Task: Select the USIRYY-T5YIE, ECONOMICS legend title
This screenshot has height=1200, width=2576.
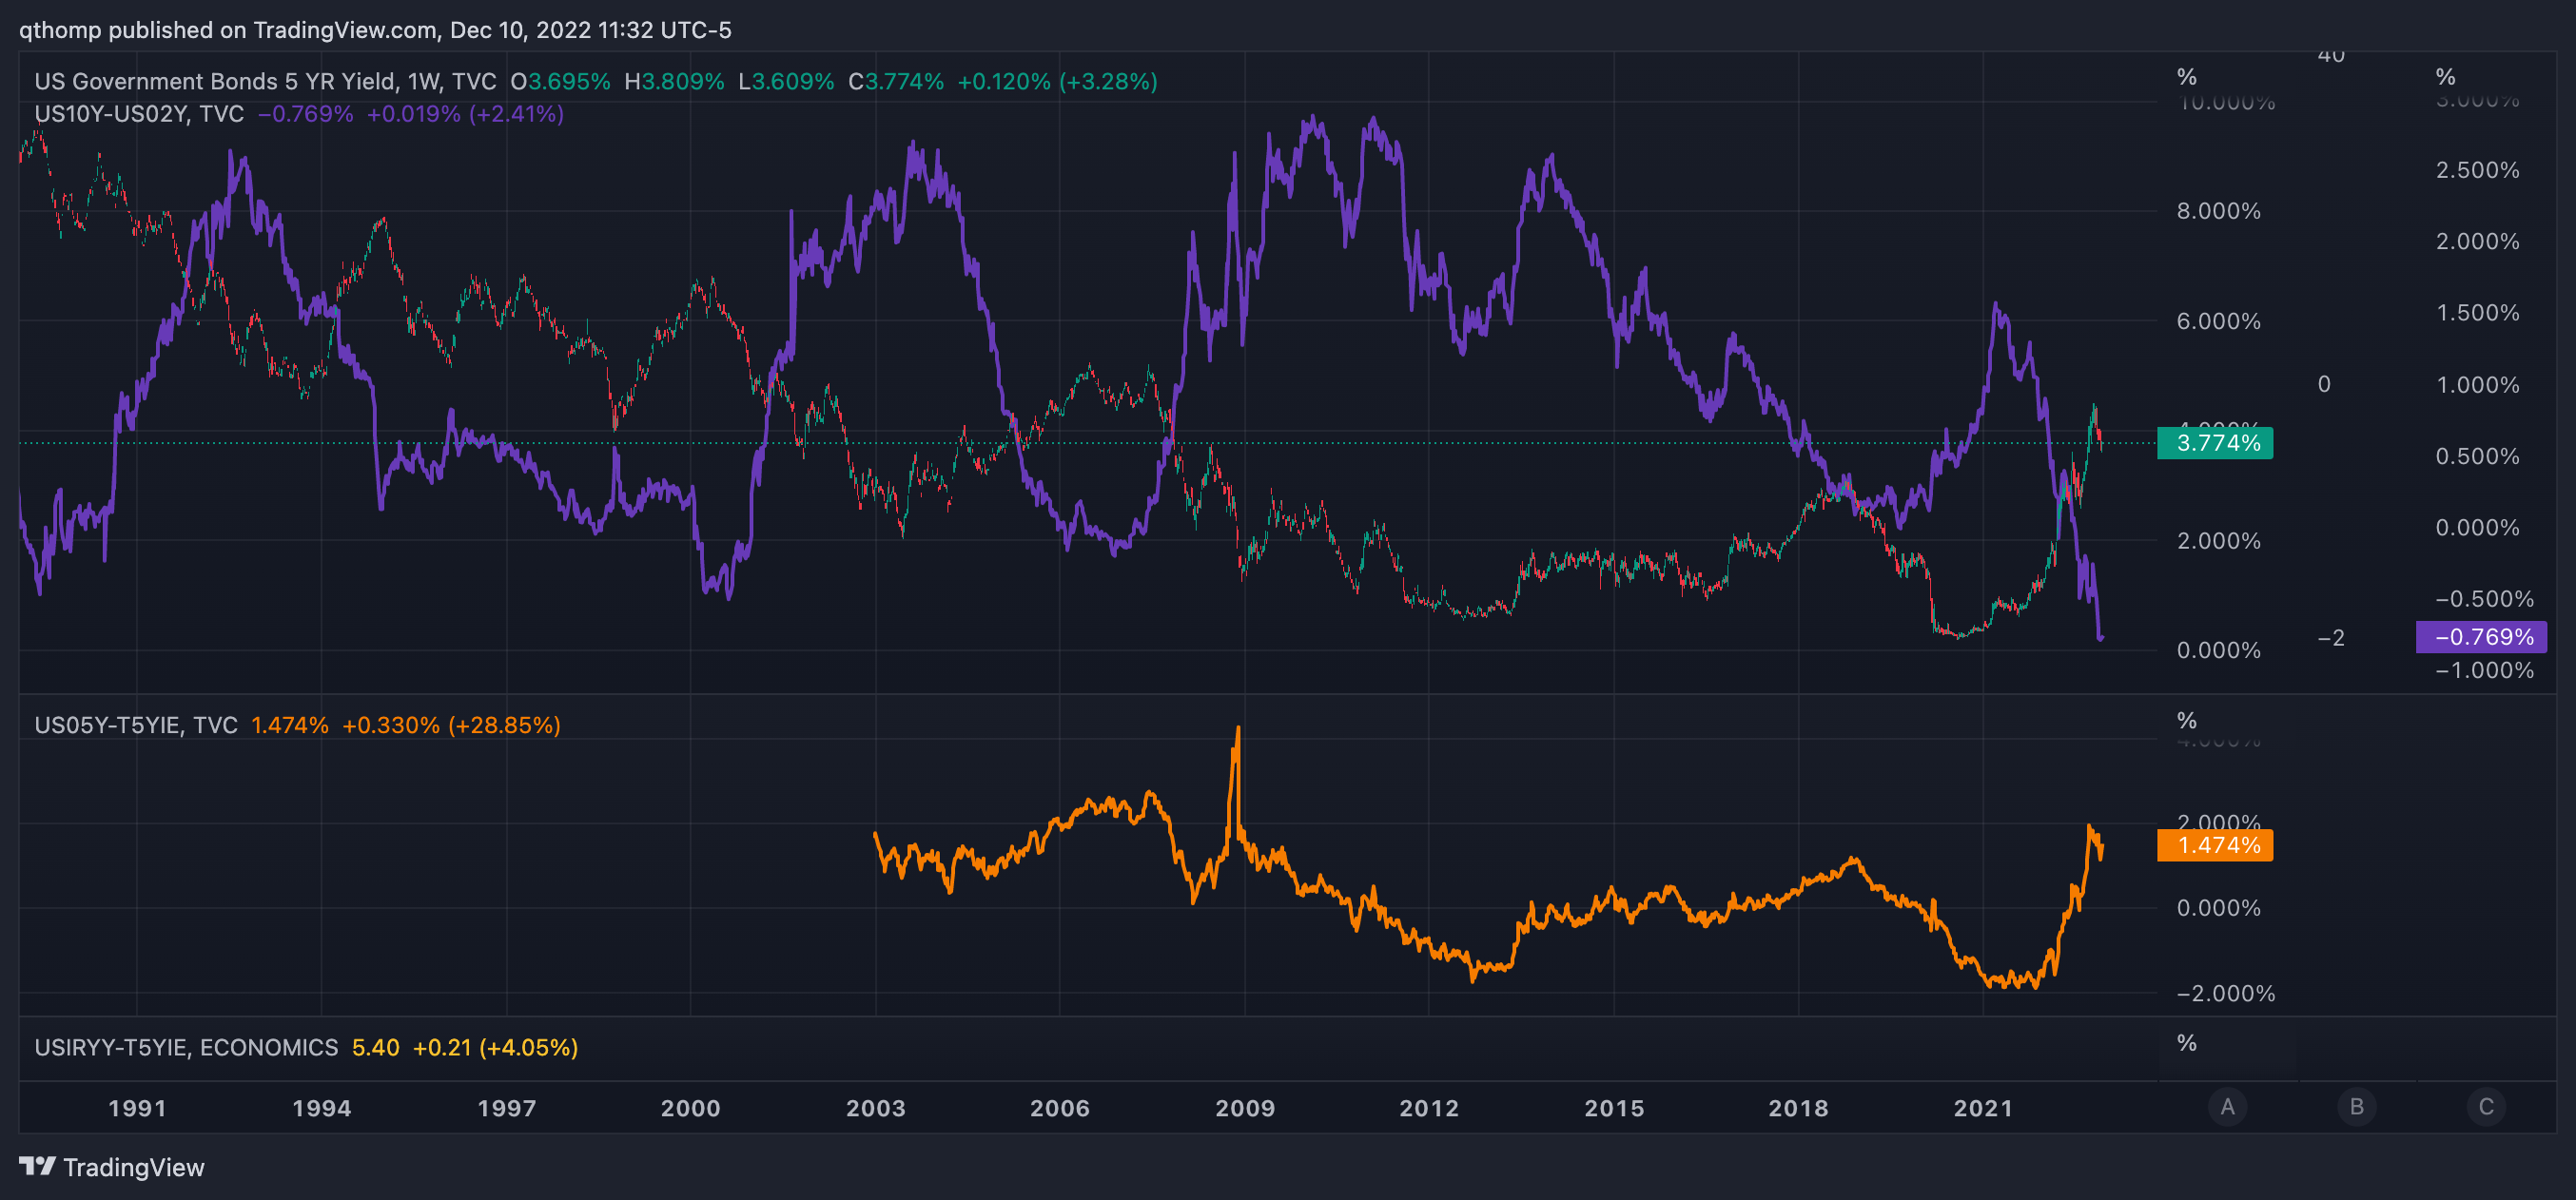Action: click(x=186, y=1047)
